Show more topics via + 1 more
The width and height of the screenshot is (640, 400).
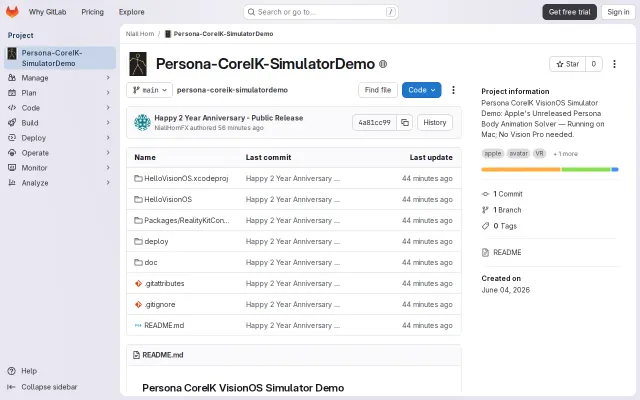(x=565, y=154)
